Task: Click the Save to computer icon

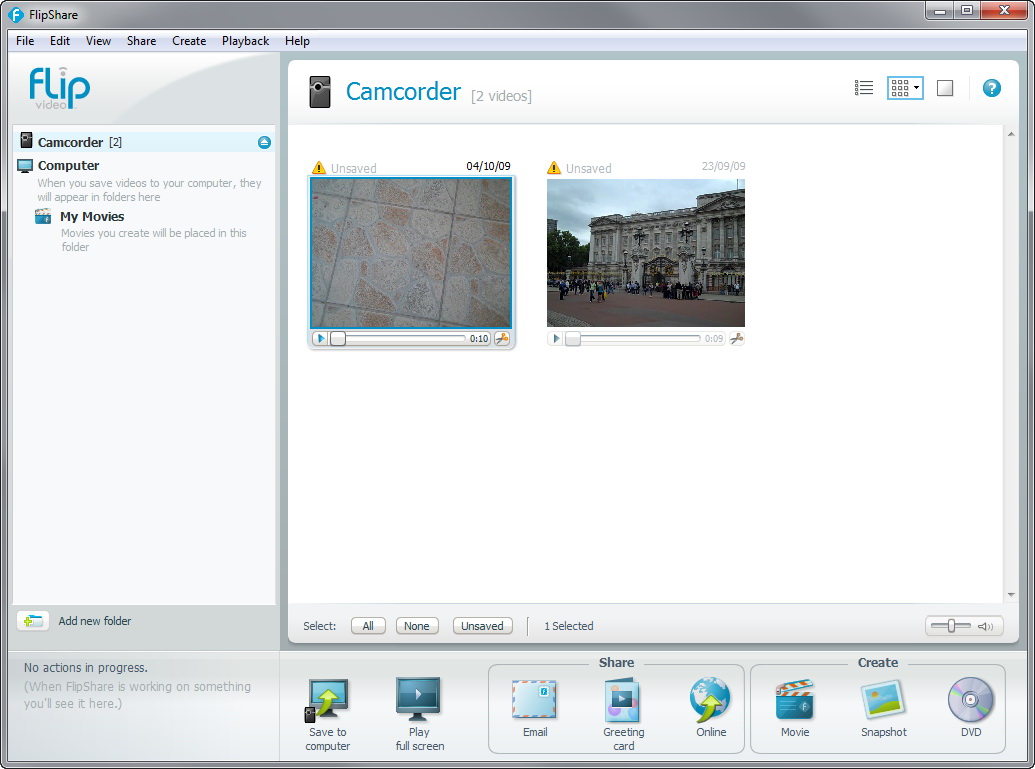Action: tap(327, 702)
